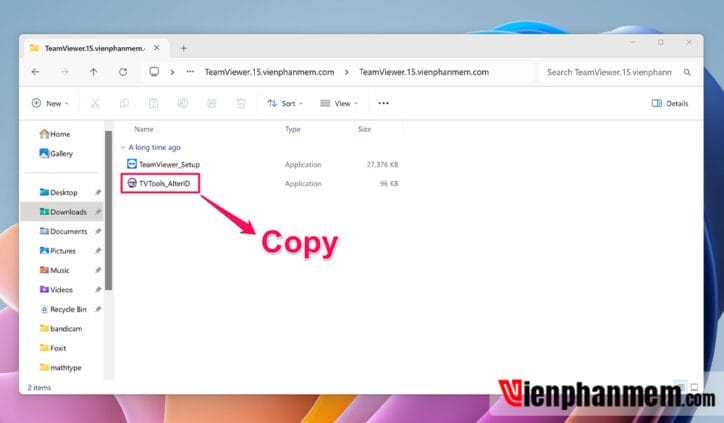
Task: Add a new tab with plus
Action: [x=184, y=48]
